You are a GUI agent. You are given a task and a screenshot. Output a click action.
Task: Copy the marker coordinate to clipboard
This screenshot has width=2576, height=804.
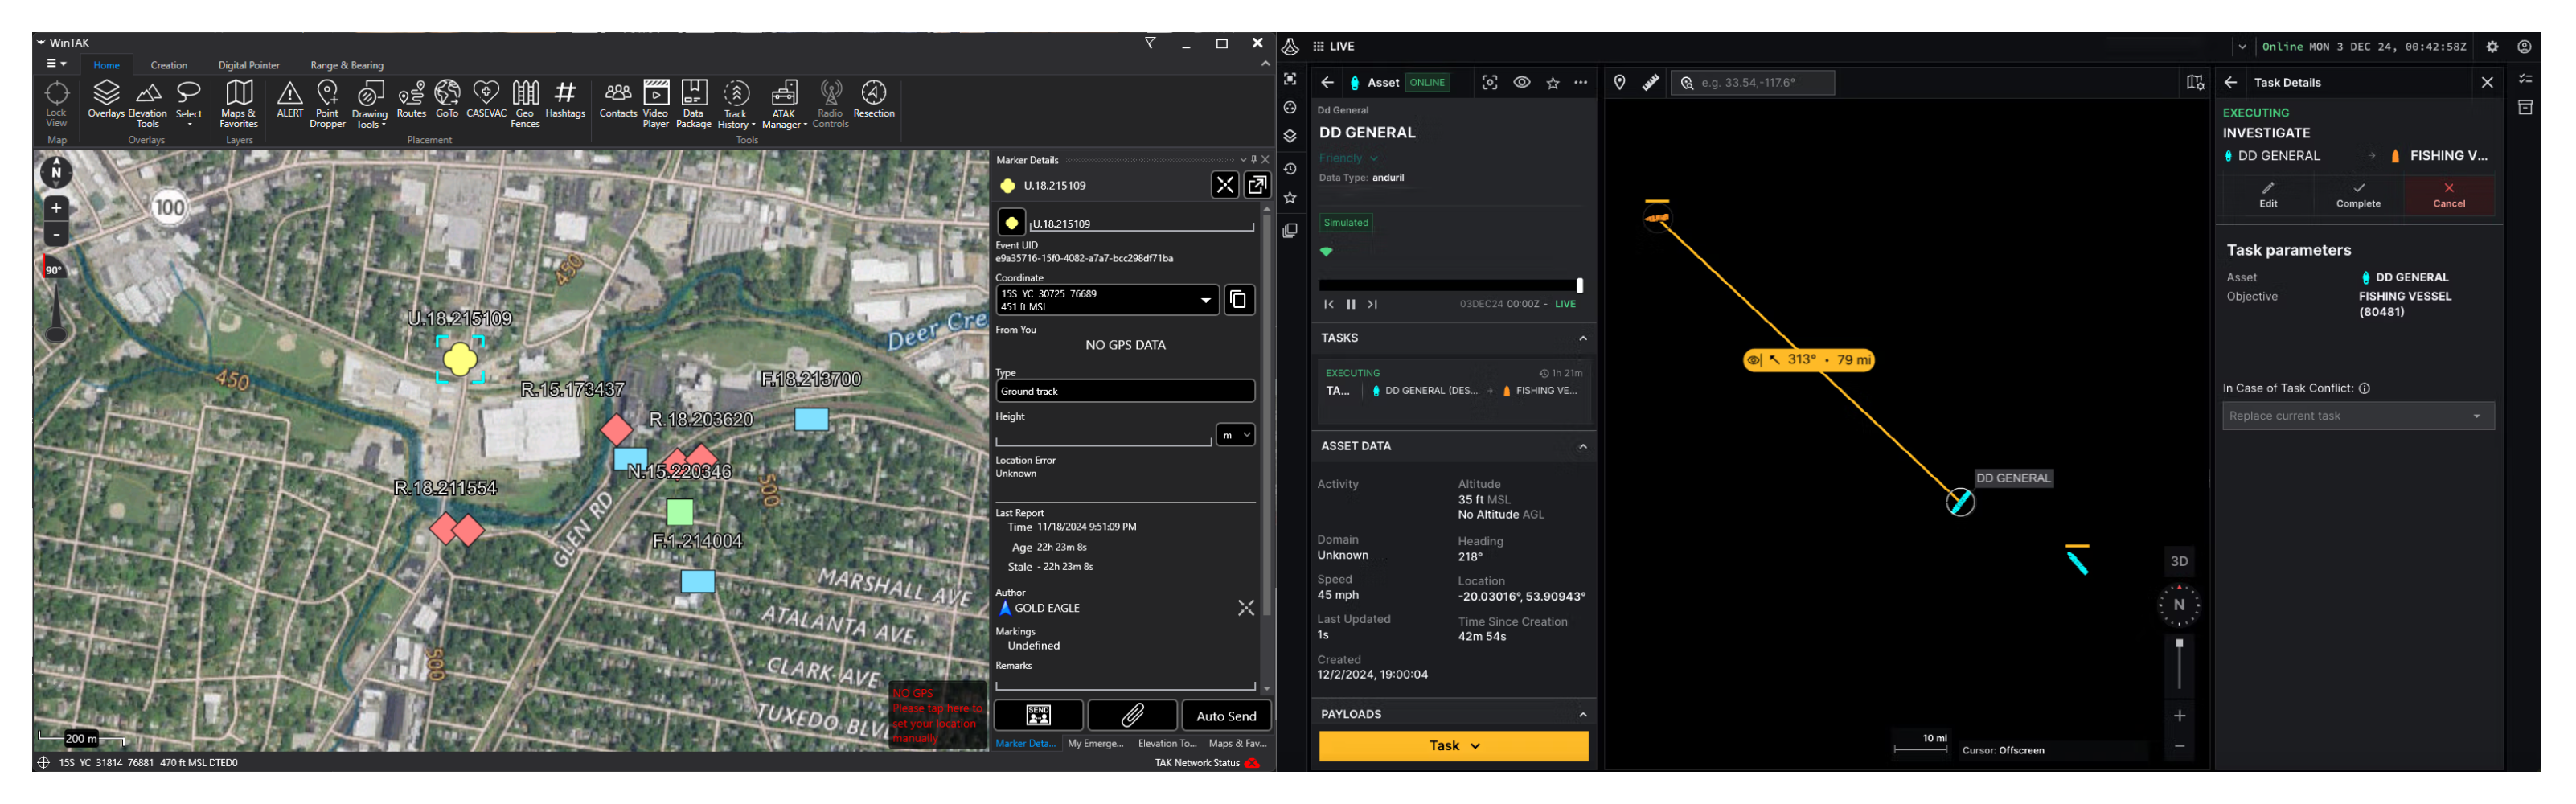[x=1238, y=300]
